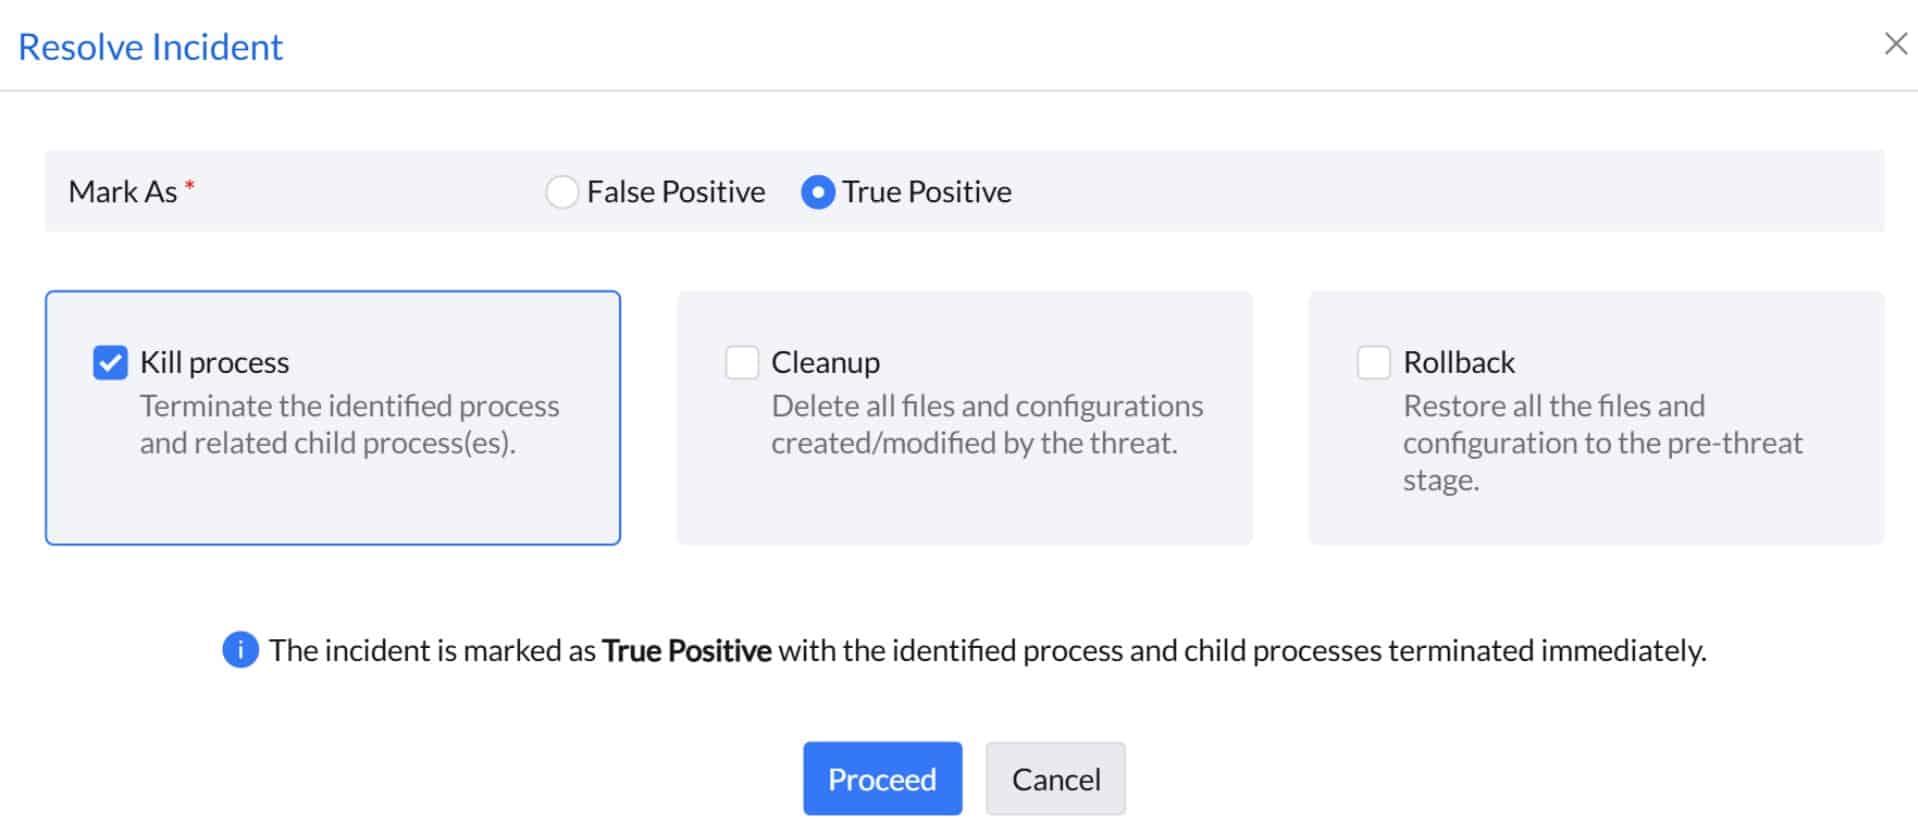Image resolution: width=1918 pixels, height=830 pixels.
Task: Enable the Cleanup checkbox
Action: pyautogui.click(x=742, y=362)
